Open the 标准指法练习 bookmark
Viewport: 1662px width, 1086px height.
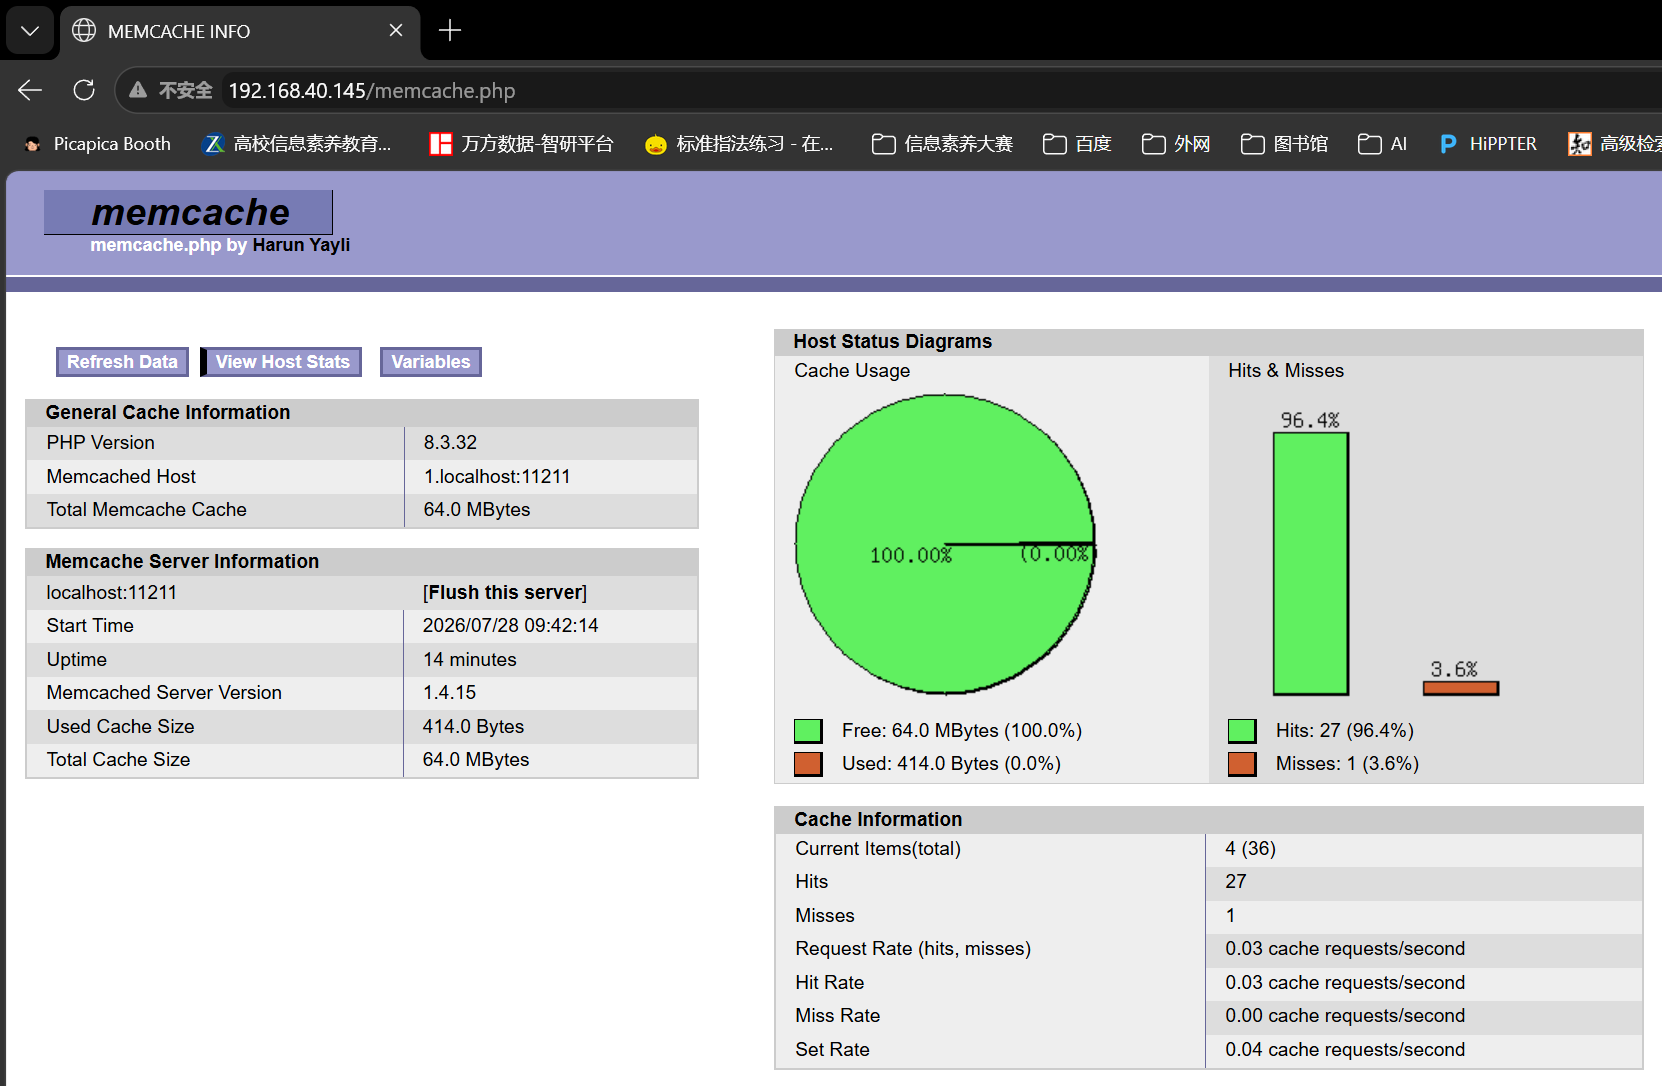pos(739,144)
